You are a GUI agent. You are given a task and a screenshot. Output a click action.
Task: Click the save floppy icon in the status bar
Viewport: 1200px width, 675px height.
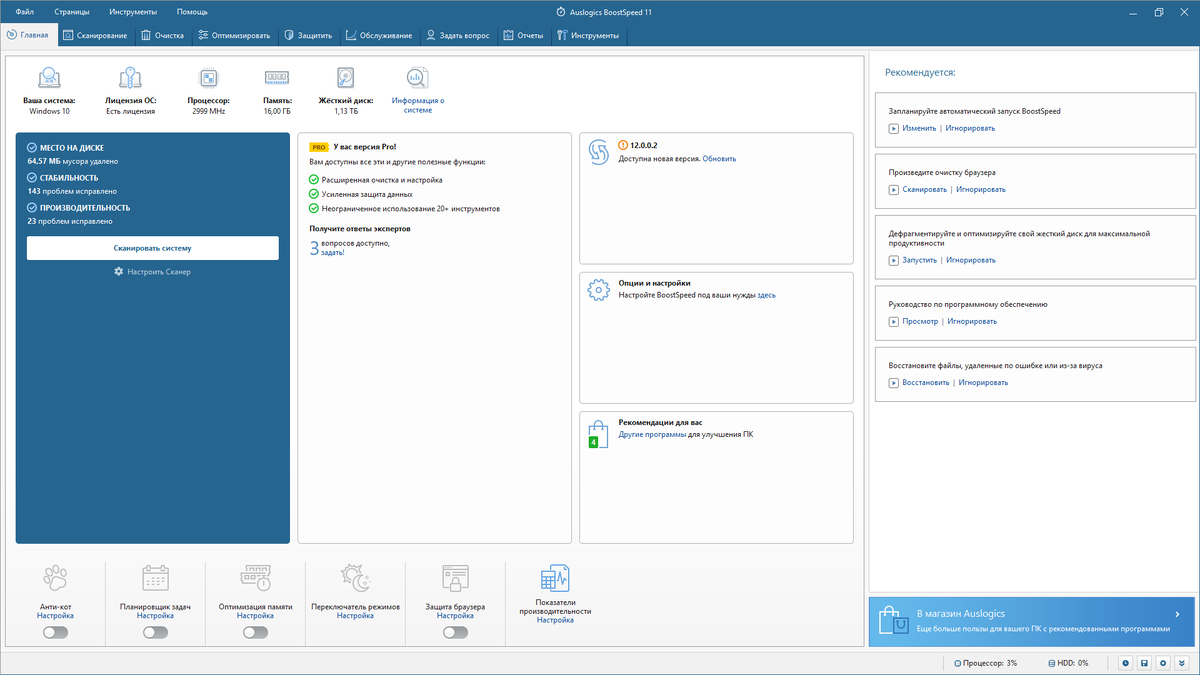pos(1144,663)
